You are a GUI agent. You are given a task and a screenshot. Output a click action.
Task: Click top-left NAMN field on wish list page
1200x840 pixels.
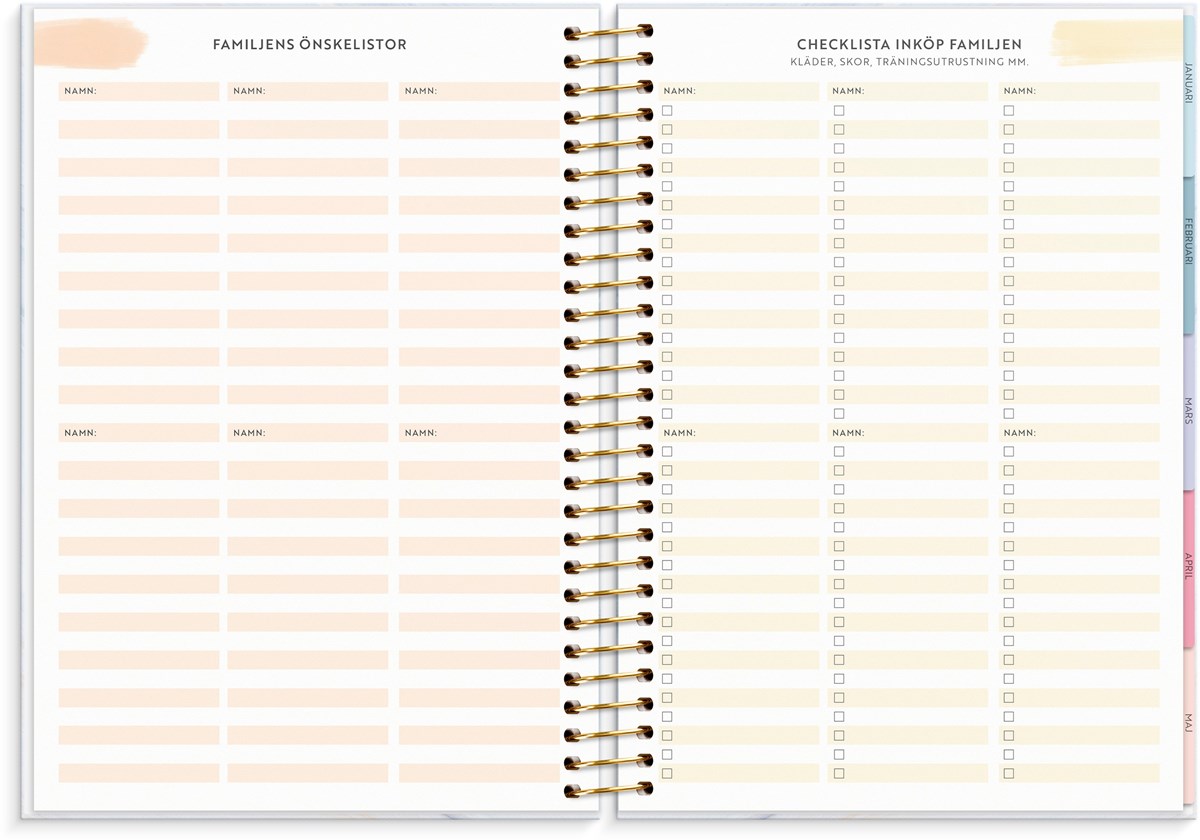[x=139, y=91]
